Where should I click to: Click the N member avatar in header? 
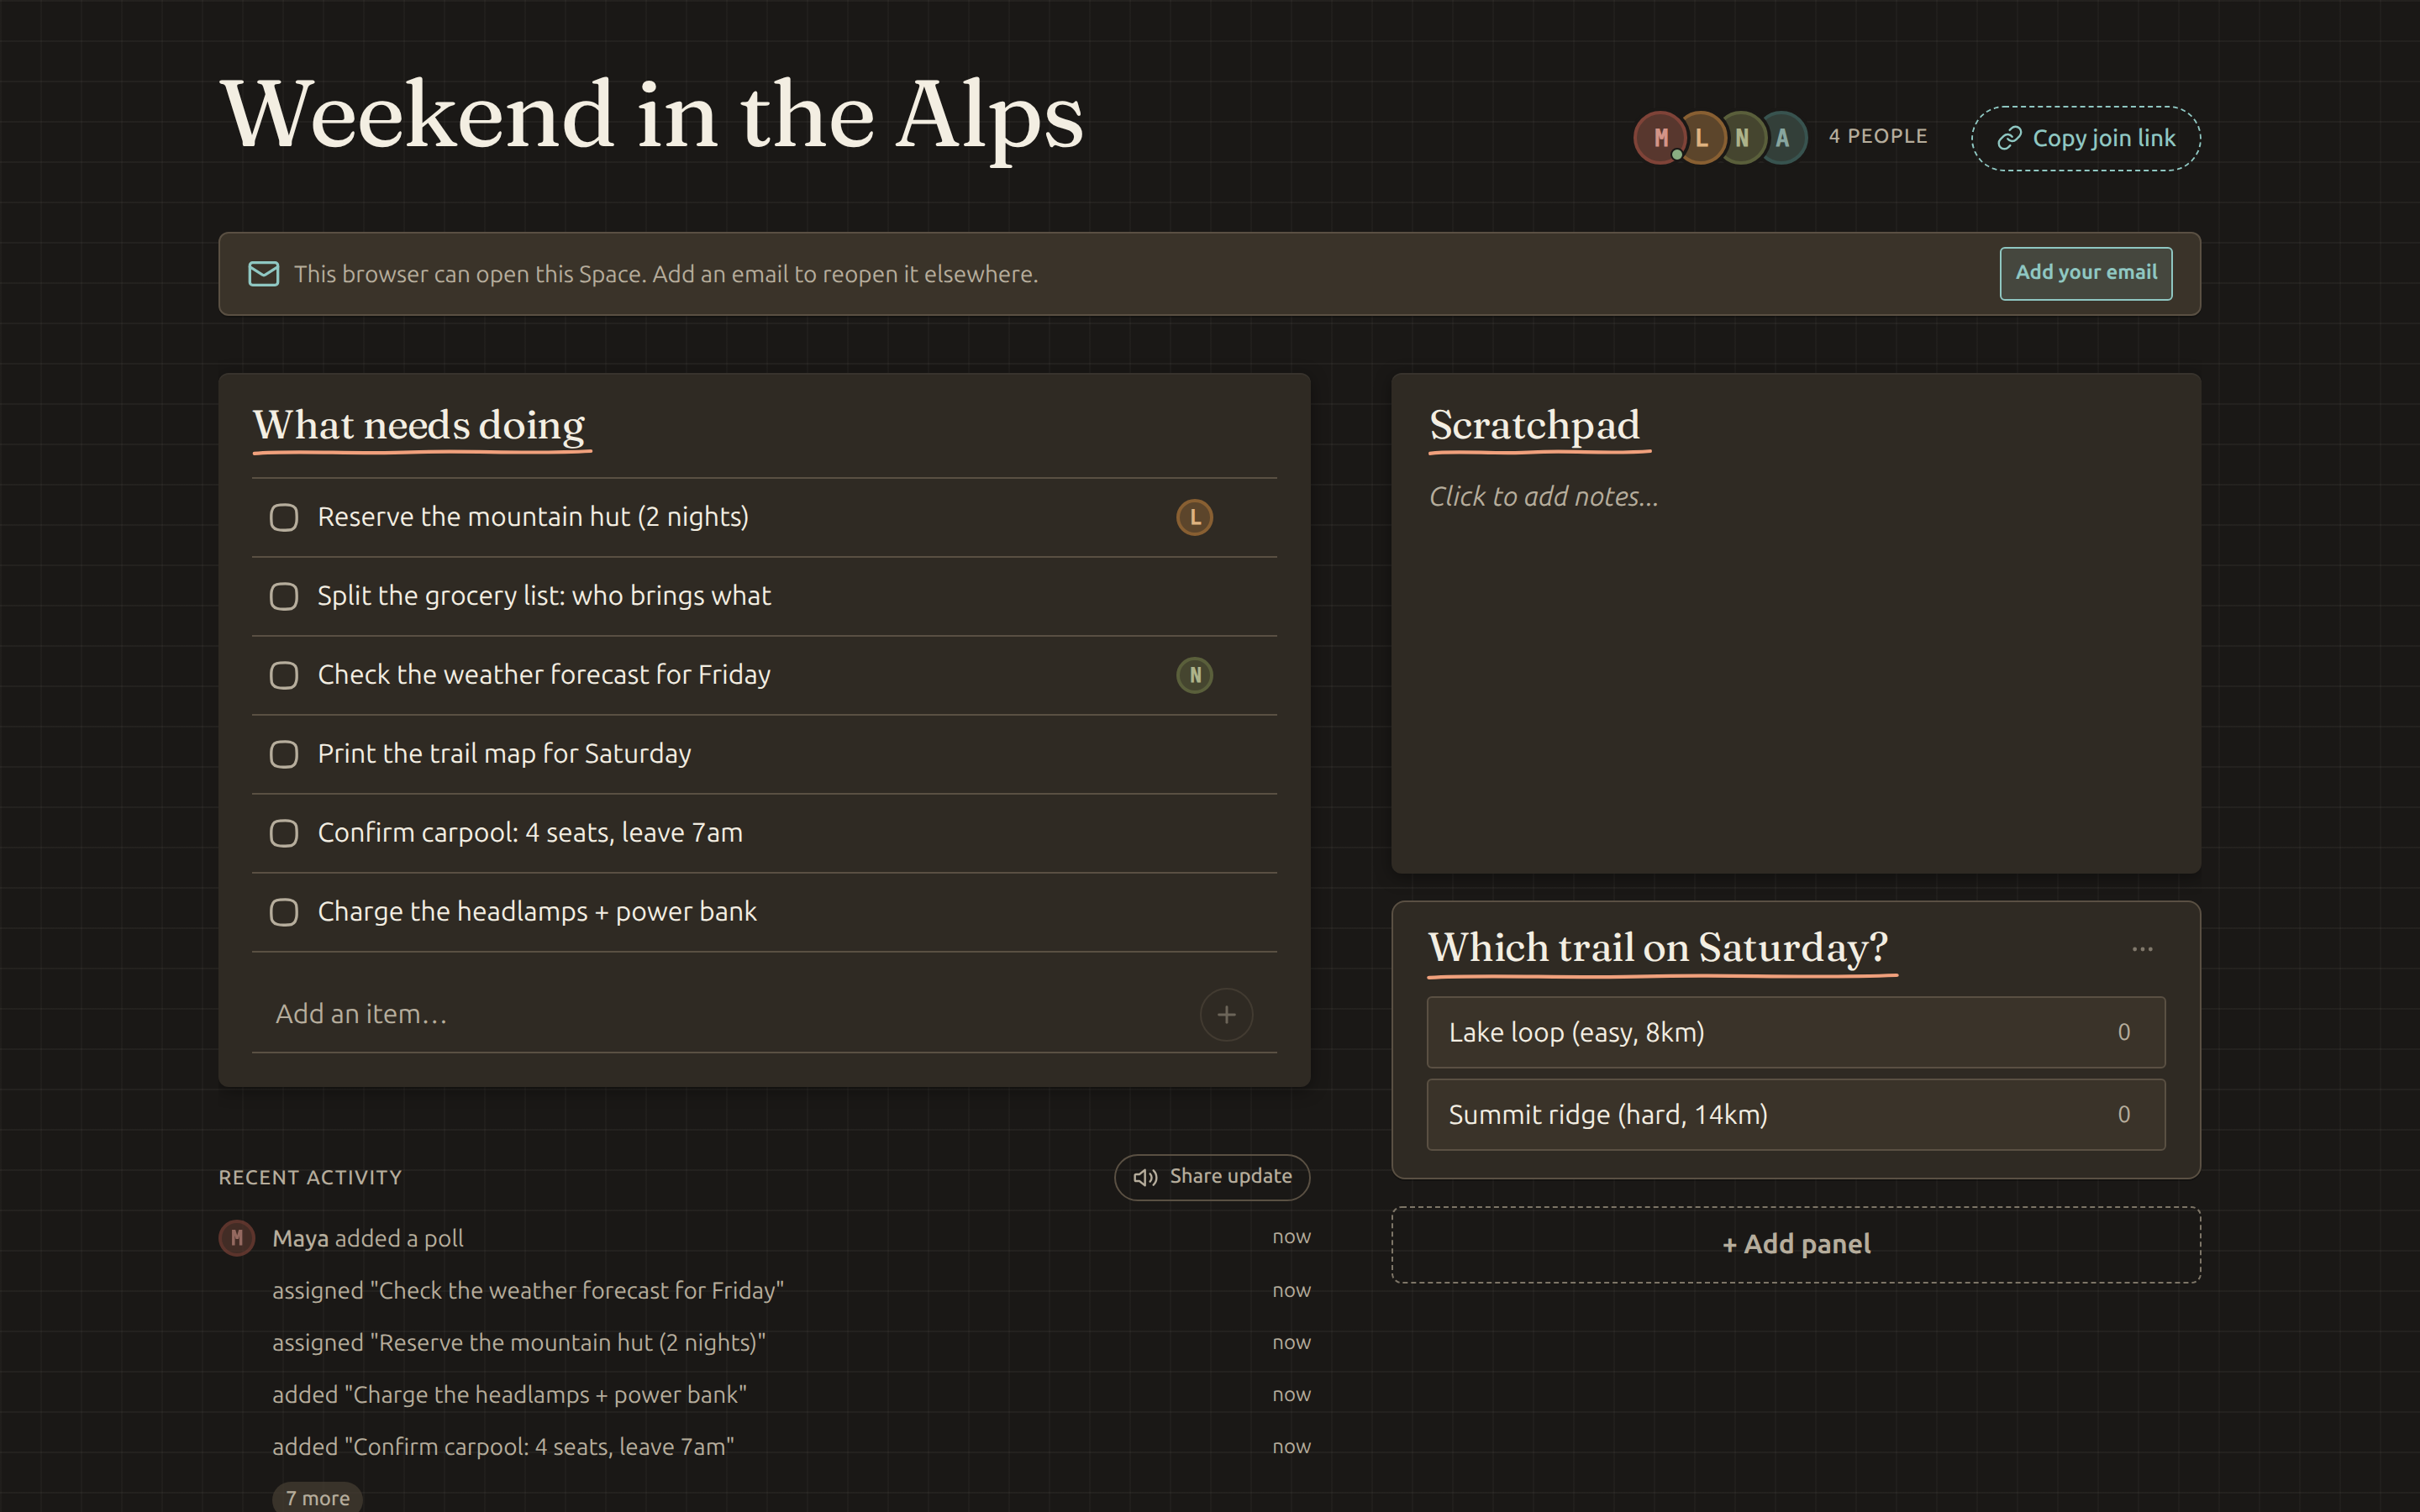1742,138
